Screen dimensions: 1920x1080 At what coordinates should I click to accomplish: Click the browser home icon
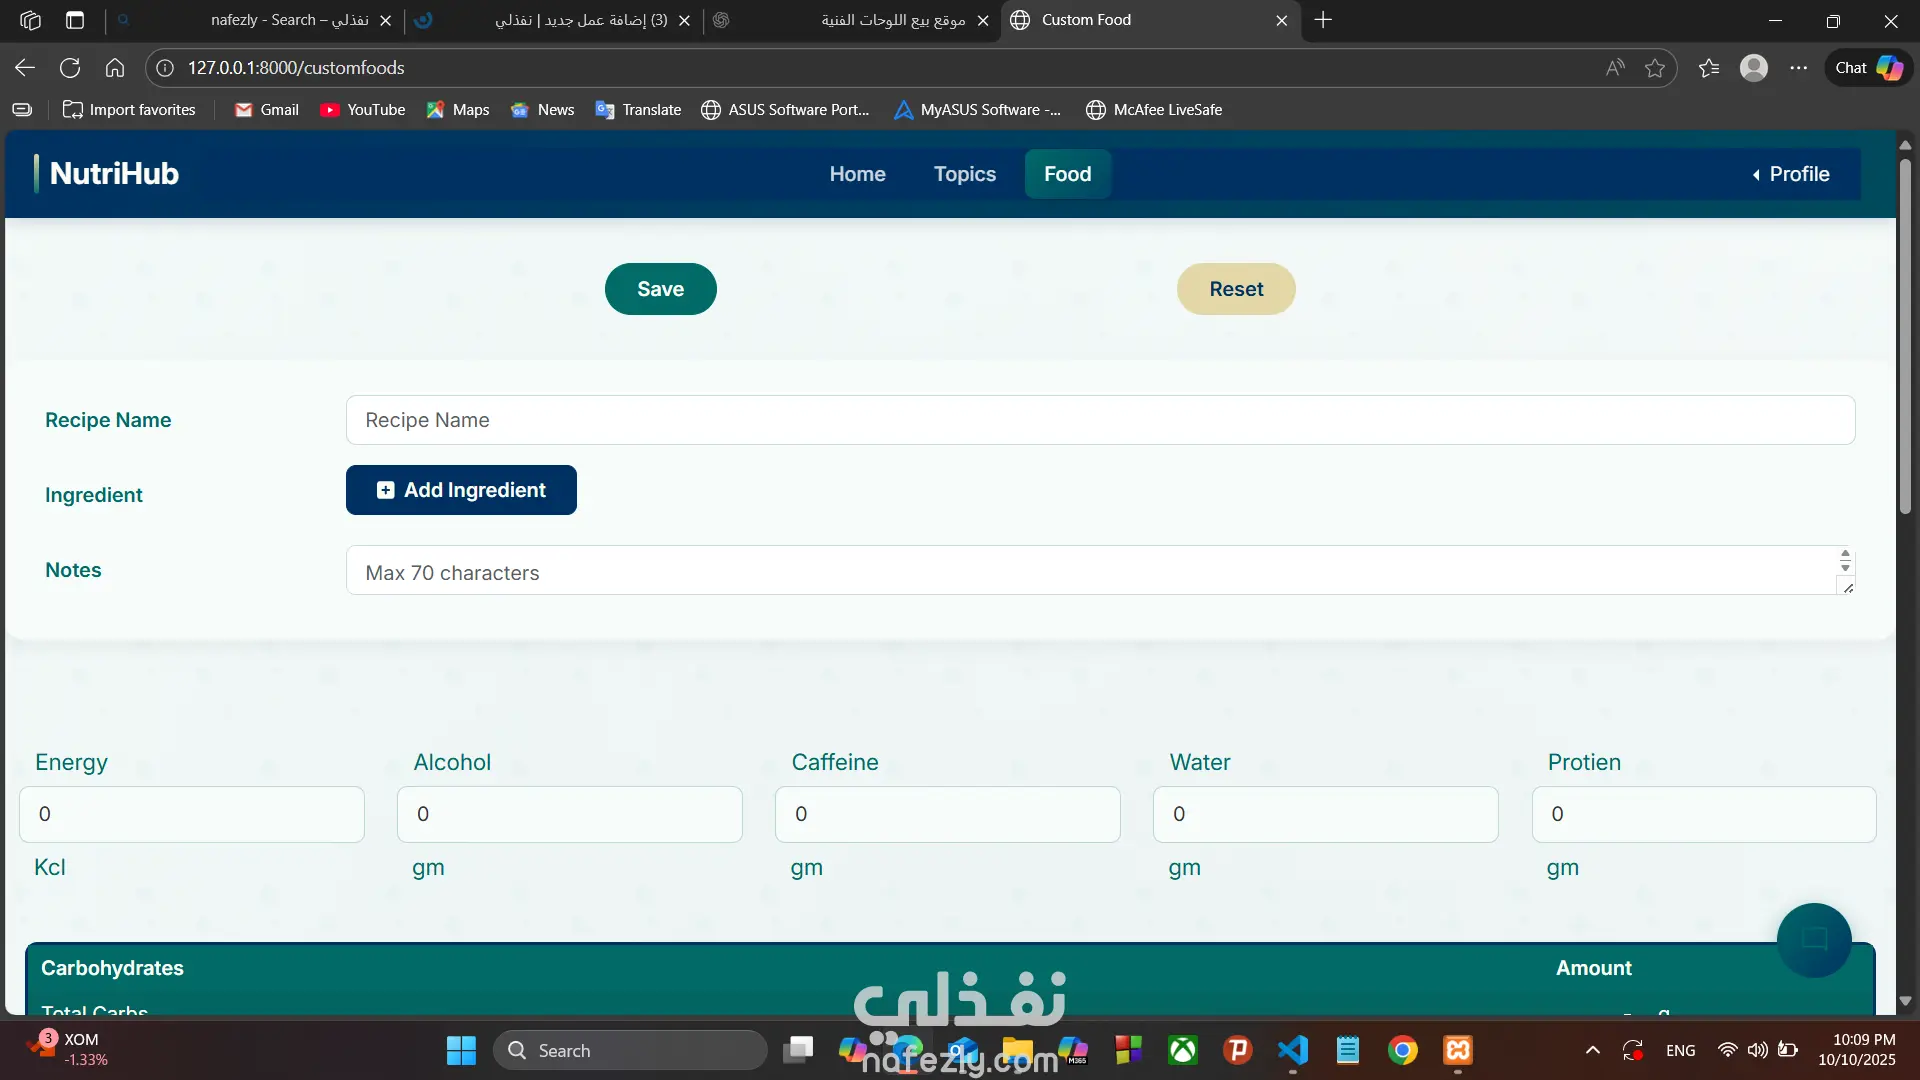115,68
